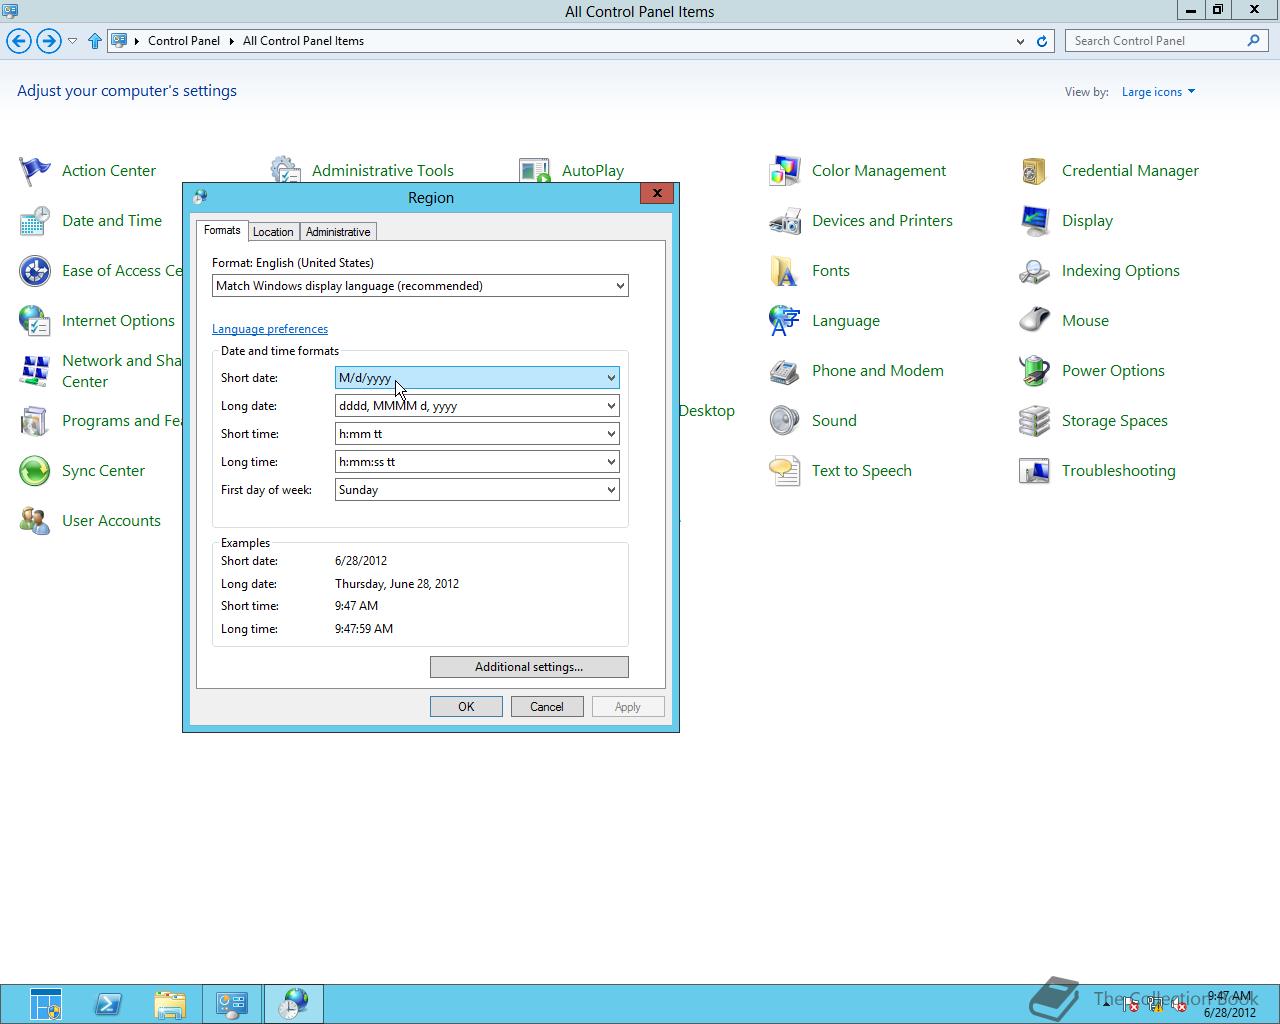1280x1024 pixels.
Task: Open Language preferences link
Action: tap(270, 329)
